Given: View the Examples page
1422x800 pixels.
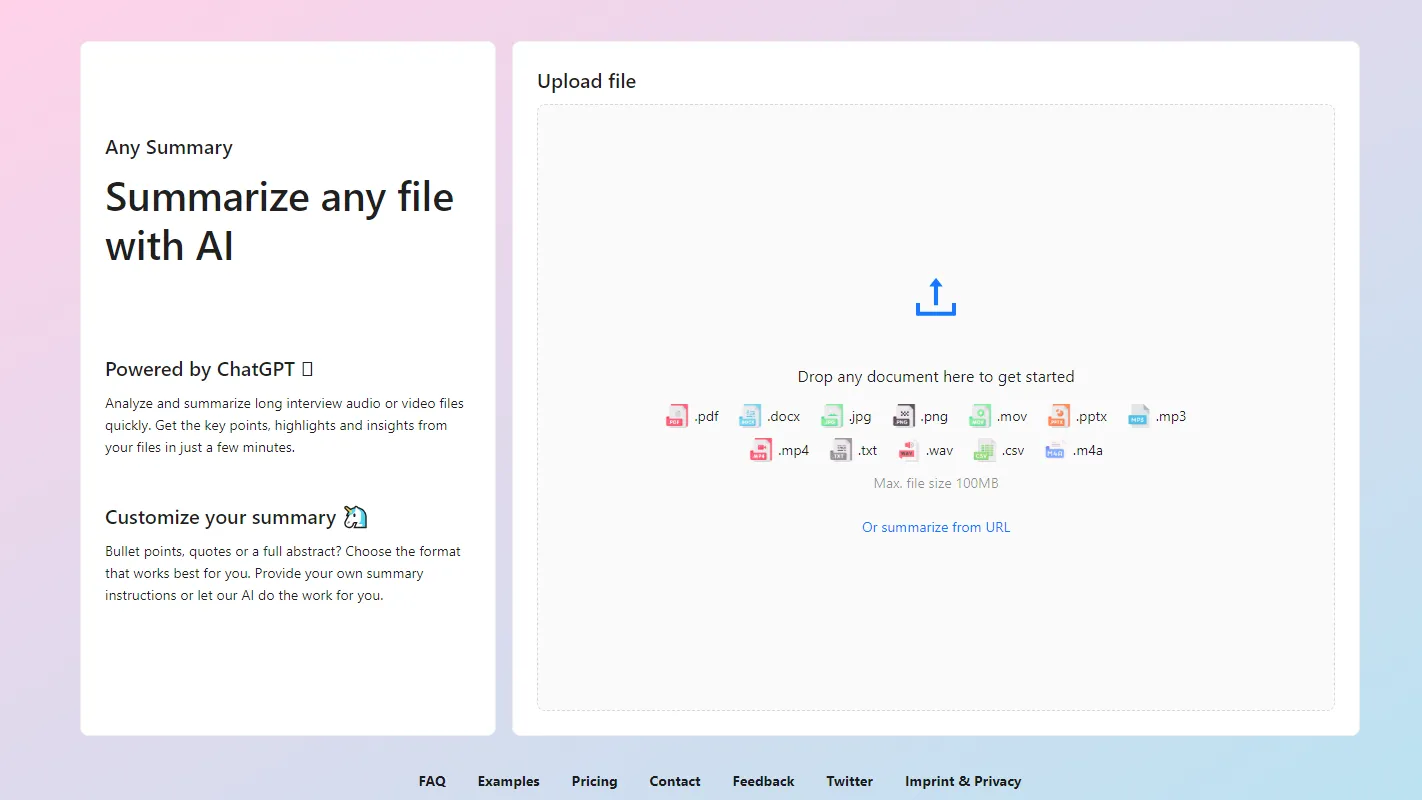Looking at the screenshot, I should (508, 781).
